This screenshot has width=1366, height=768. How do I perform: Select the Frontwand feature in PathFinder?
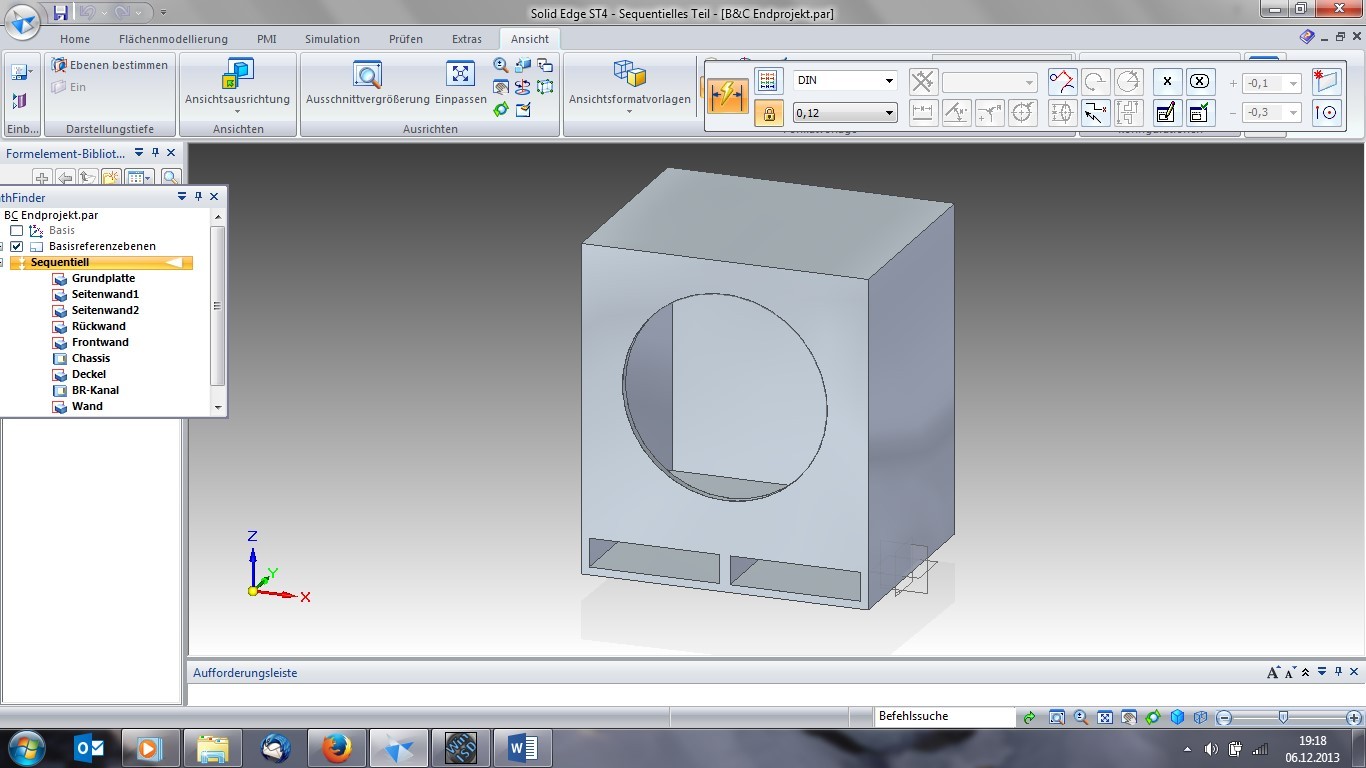100,342
